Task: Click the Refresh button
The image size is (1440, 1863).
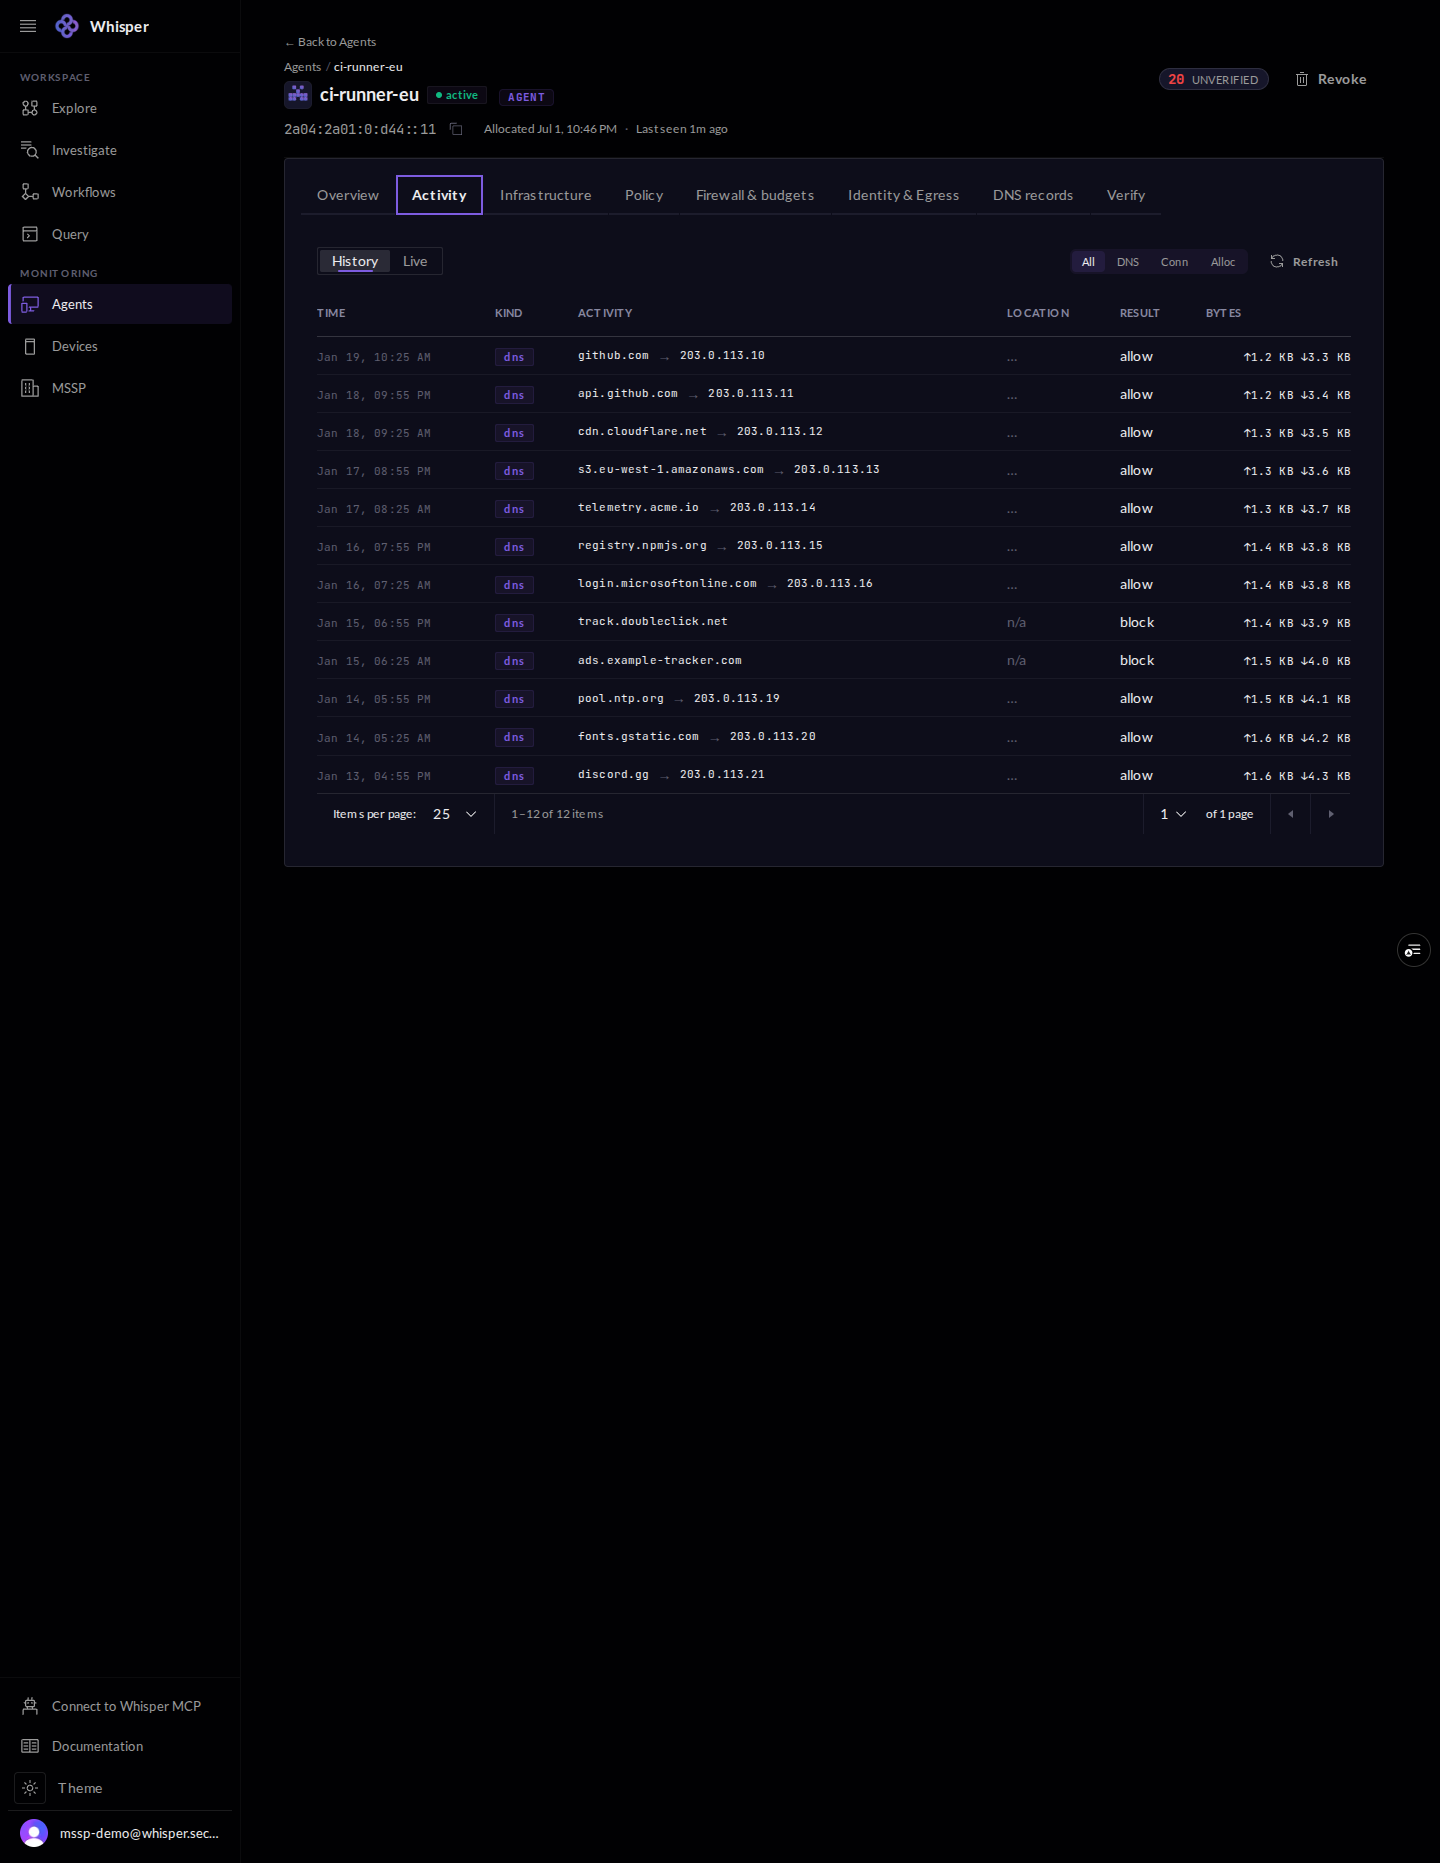Action: [1304, 262]
